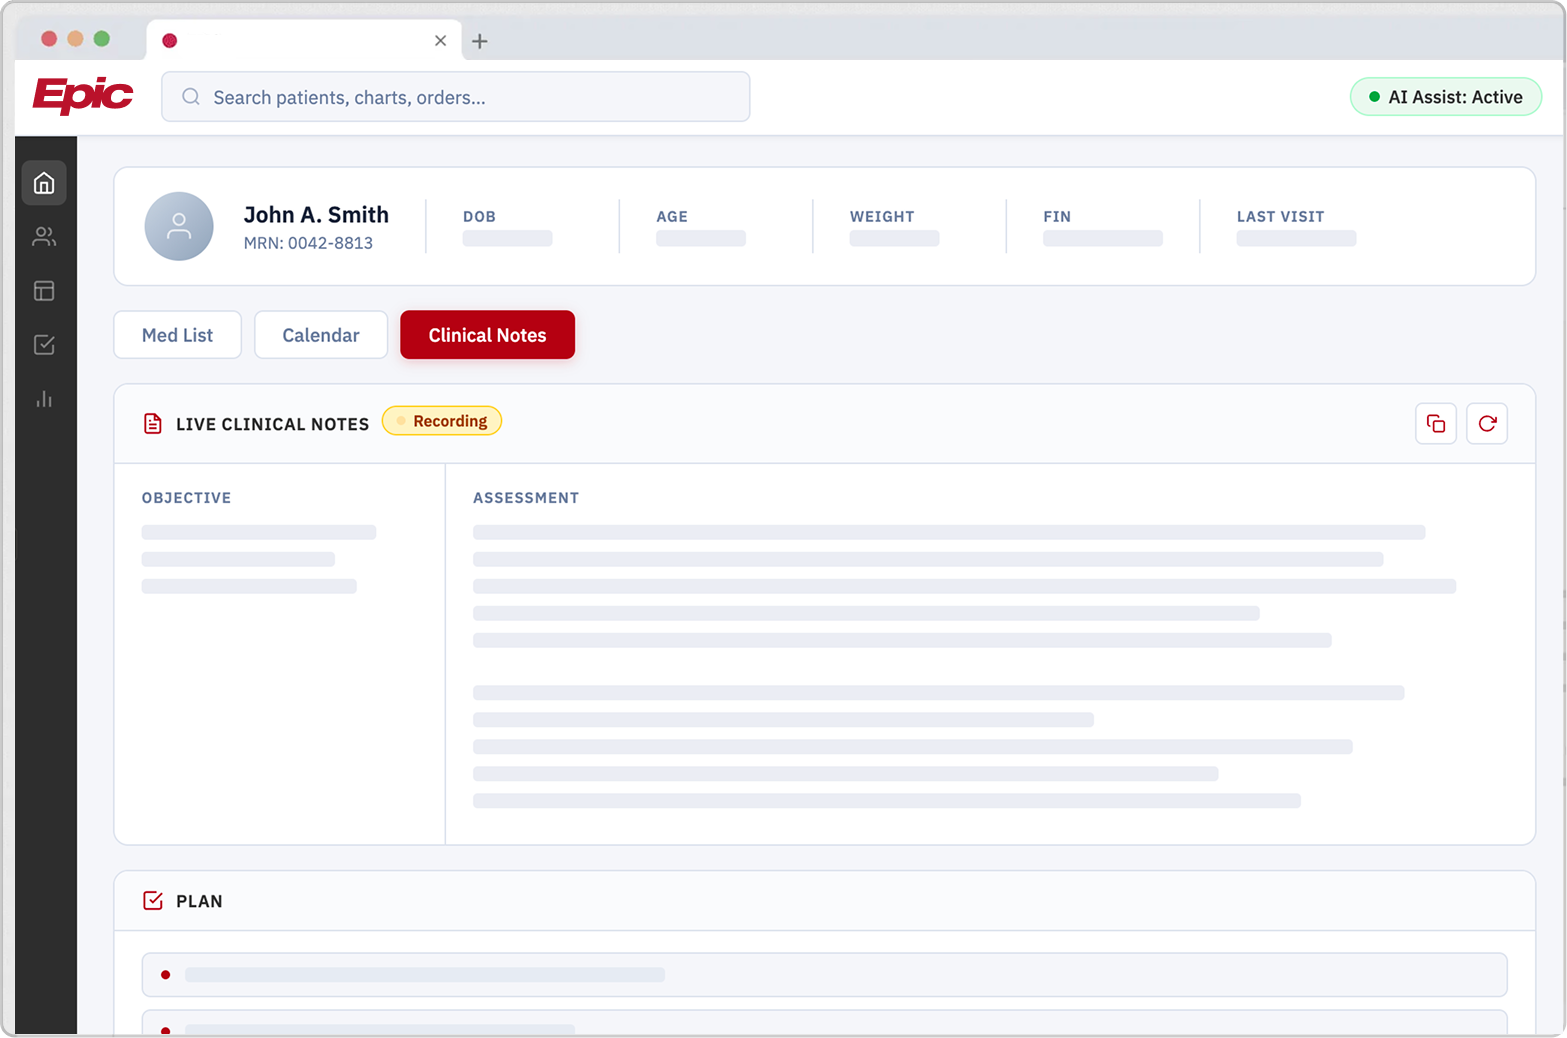Click the AGE label

(x=672, y=216)
